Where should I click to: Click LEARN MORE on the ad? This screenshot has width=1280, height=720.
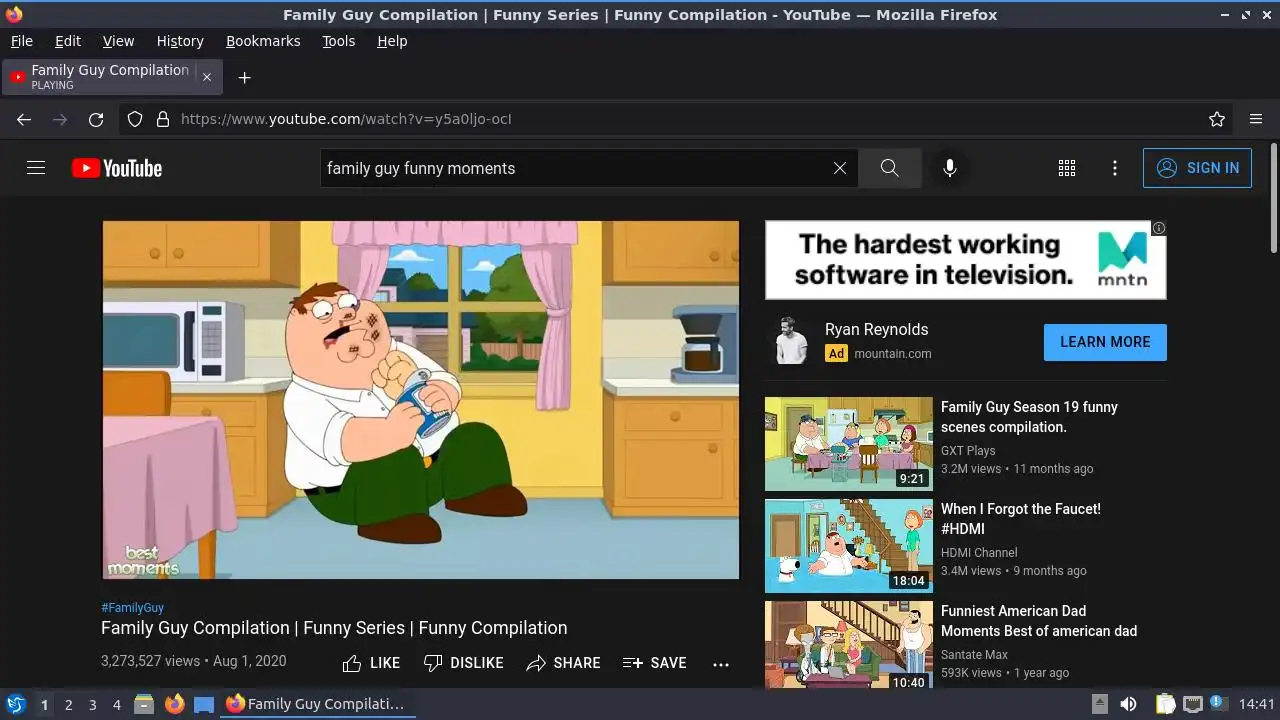1105,342
